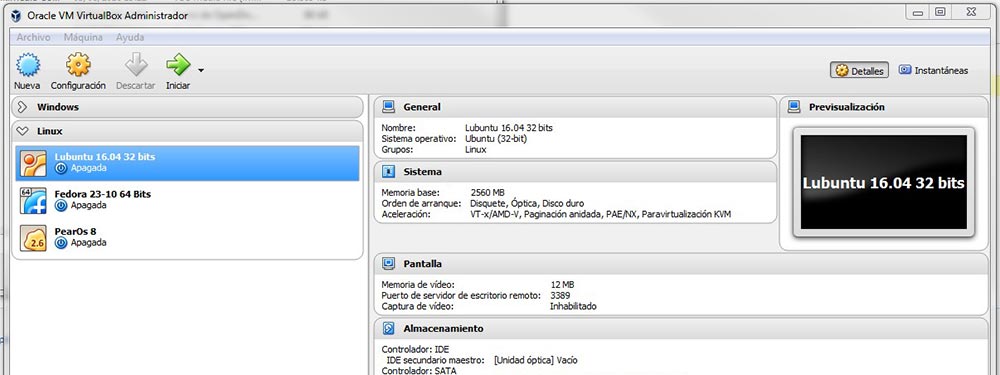Click the Detalles gear icon
Viewport: 1000px width, 375px height.
[841, 71]
